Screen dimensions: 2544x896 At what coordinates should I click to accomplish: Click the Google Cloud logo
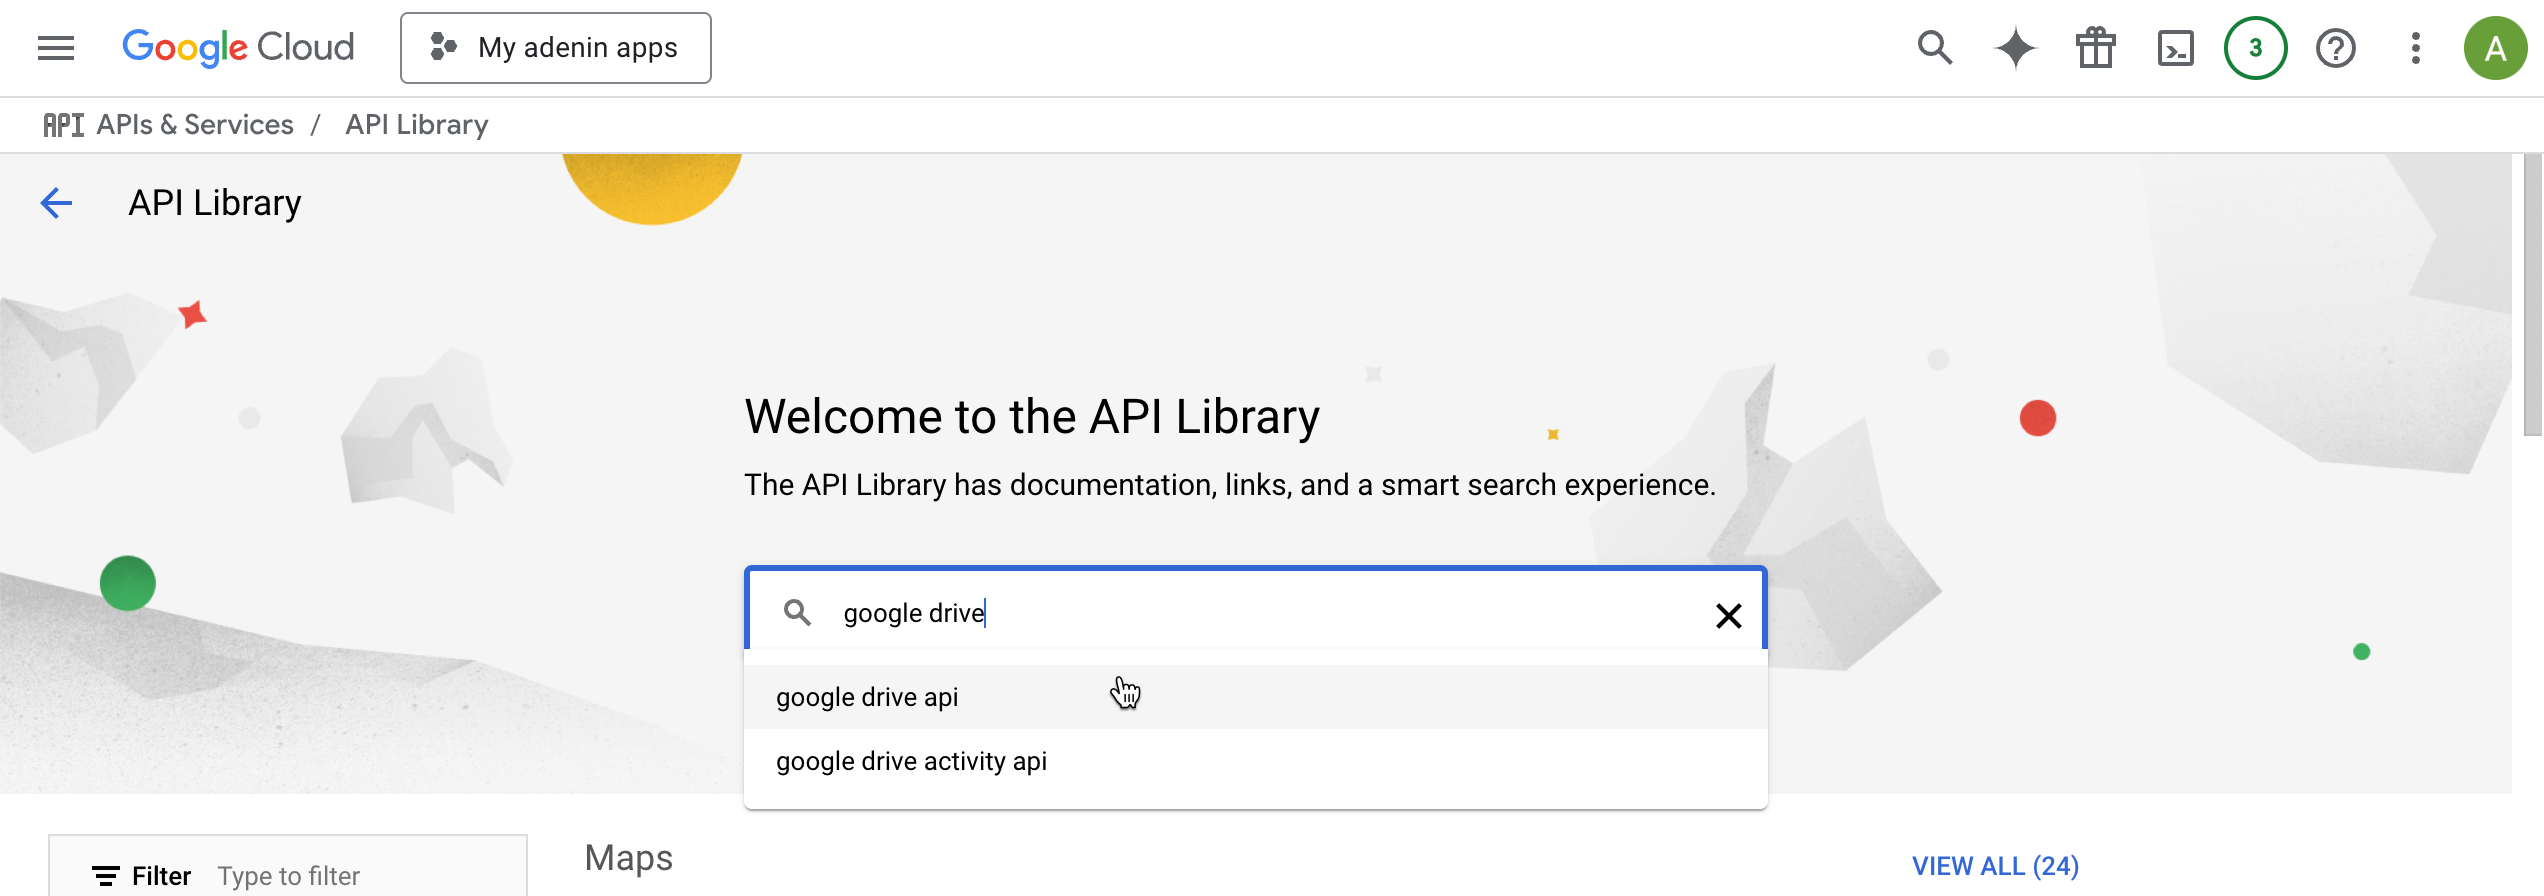[x=238, y=48]
